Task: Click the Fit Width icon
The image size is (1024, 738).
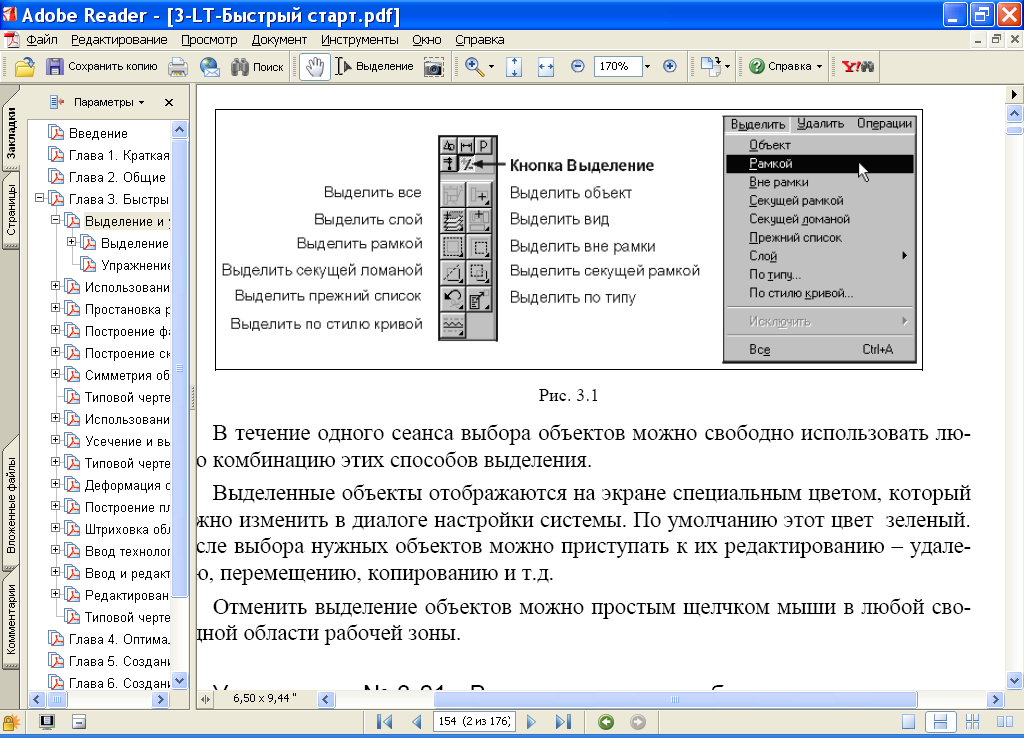Action: 546,67
